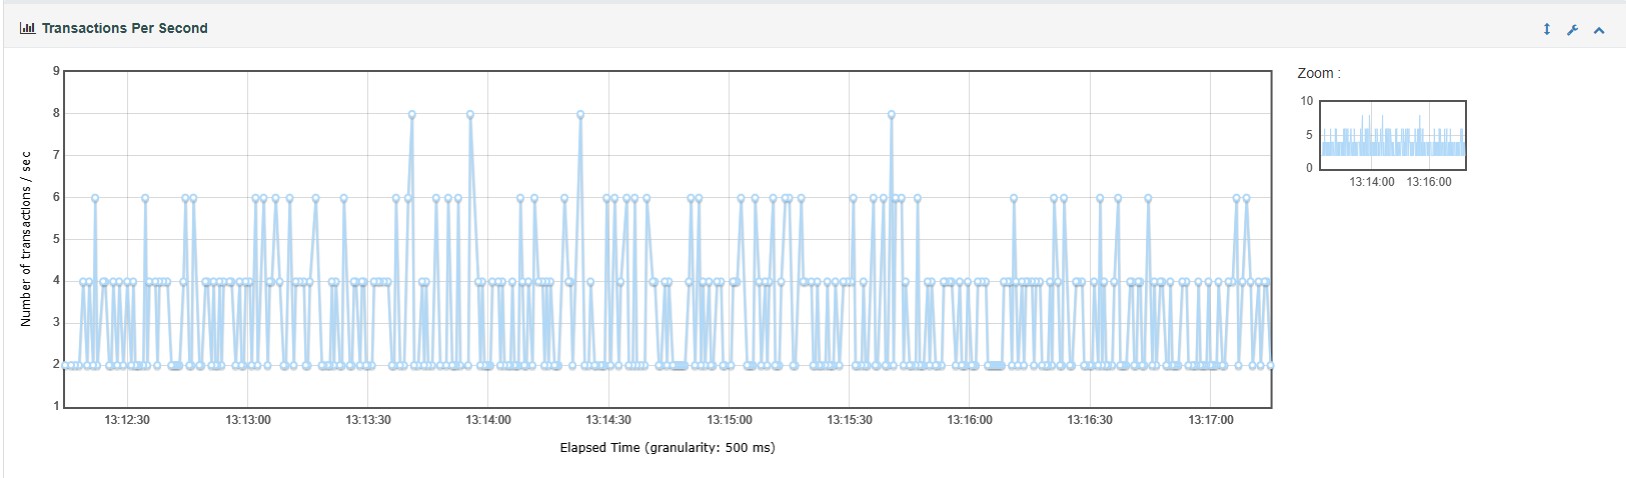Click the last data point peaking at 8

click(891, 115)
